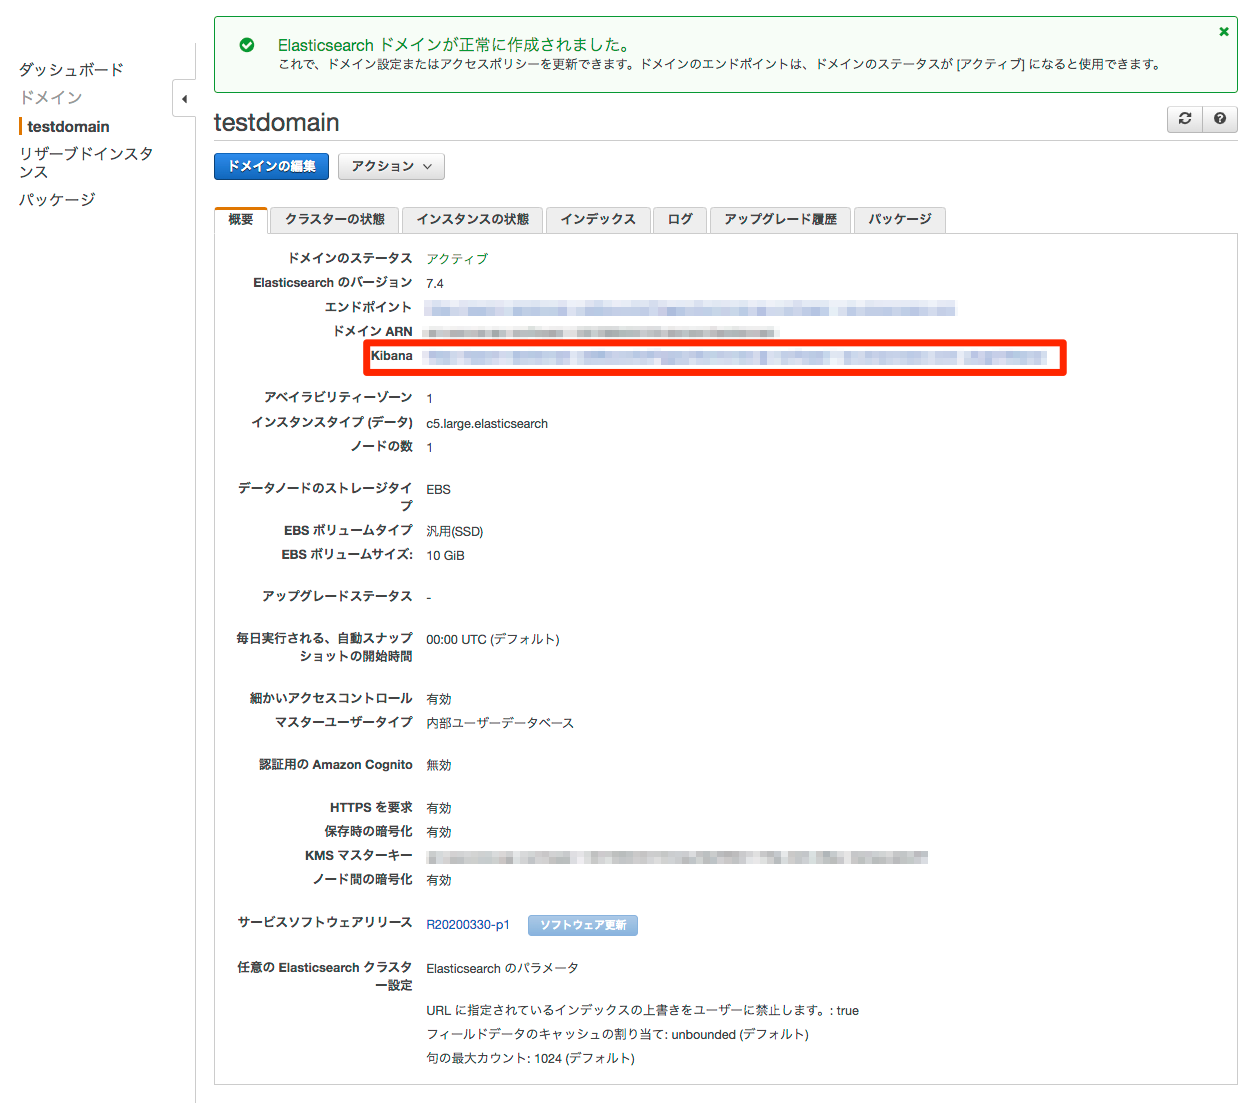View the アップグレード履歴 tab
Viewport: 1252px width, 1103px height.
coord(780,220)
